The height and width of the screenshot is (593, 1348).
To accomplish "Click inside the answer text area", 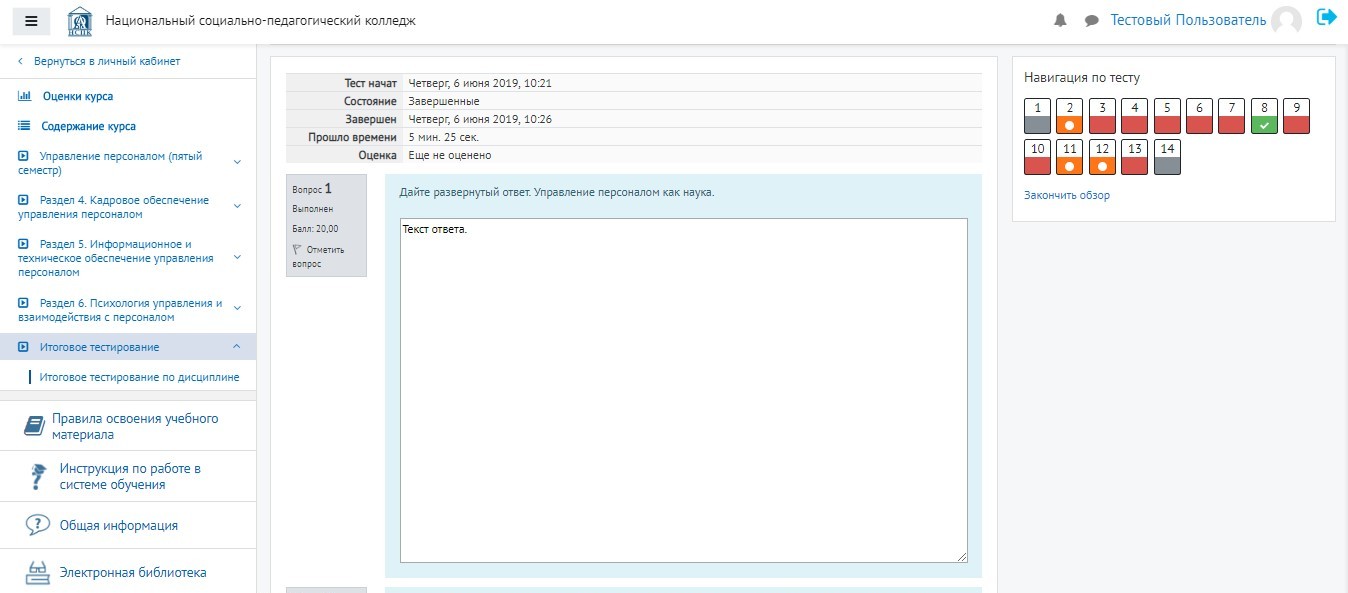I will [683, 390].
